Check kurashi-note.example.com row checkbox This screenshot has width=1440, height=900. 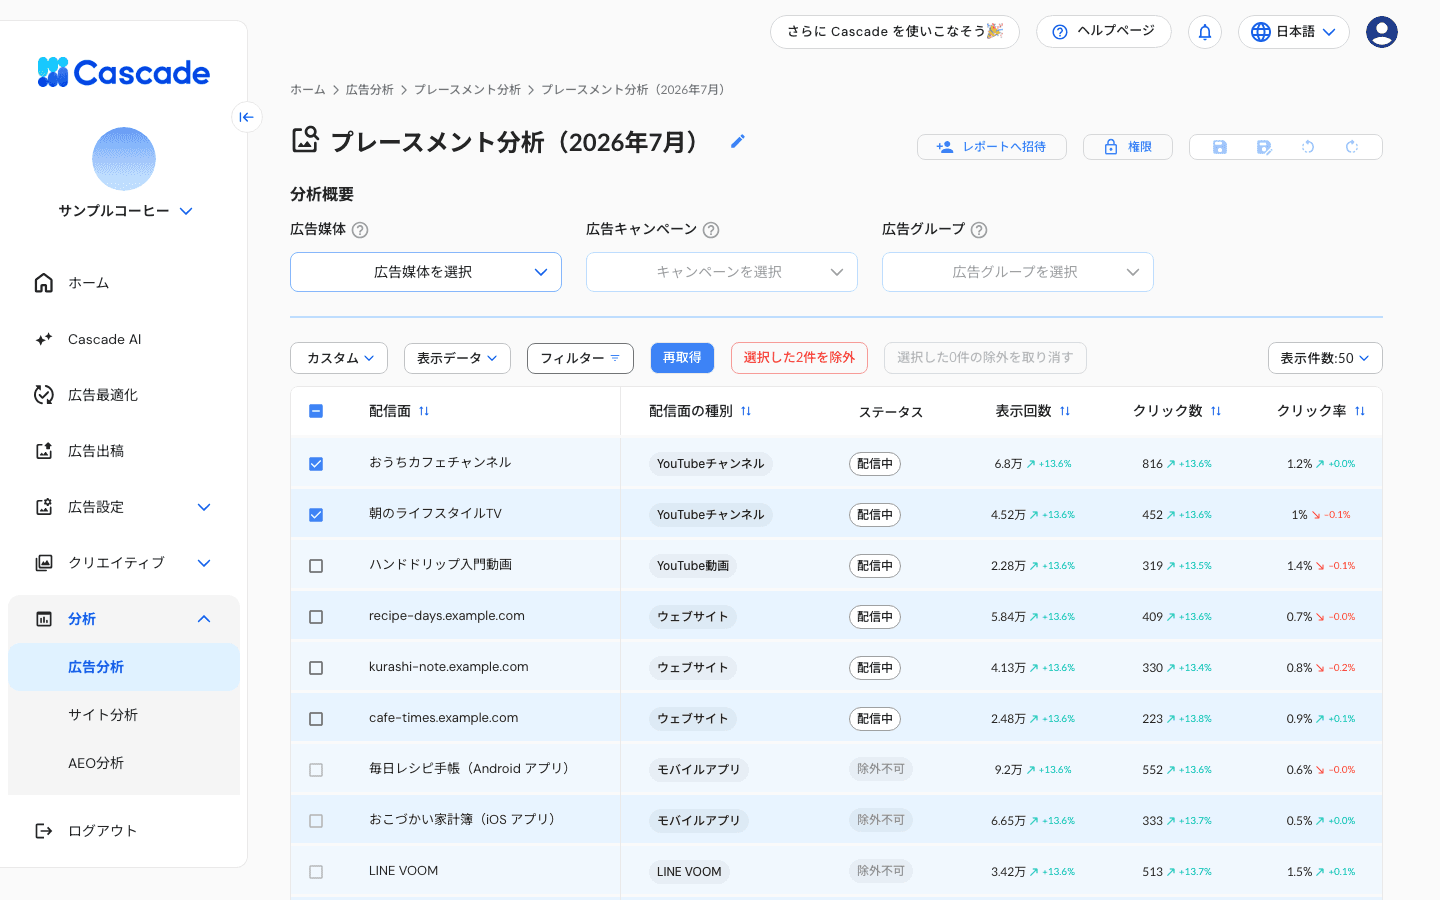316,668
